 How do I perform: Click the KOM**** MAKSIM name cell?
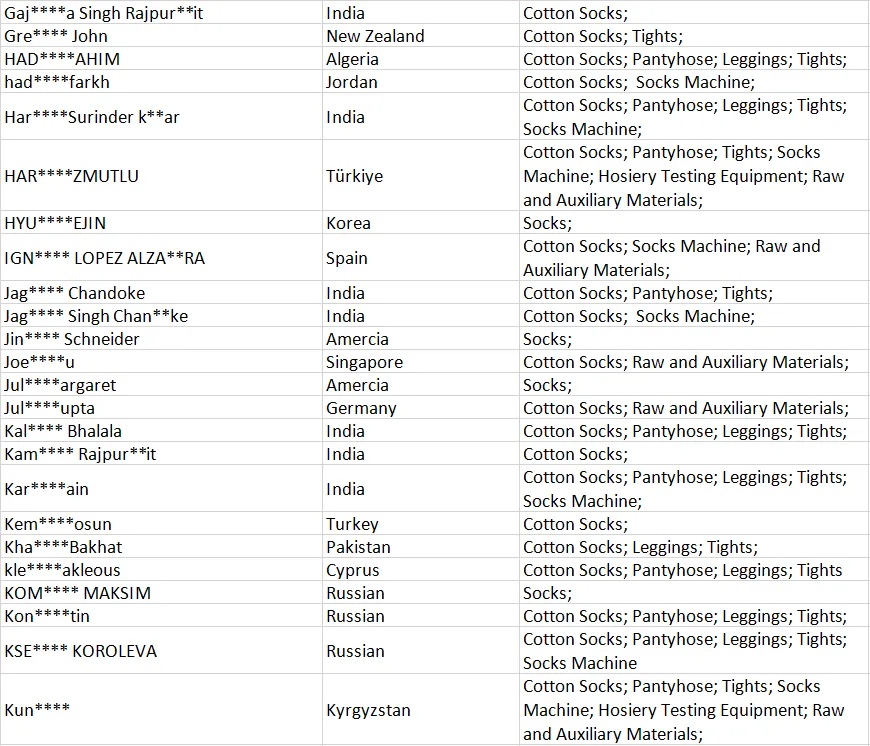pos(161,592)
